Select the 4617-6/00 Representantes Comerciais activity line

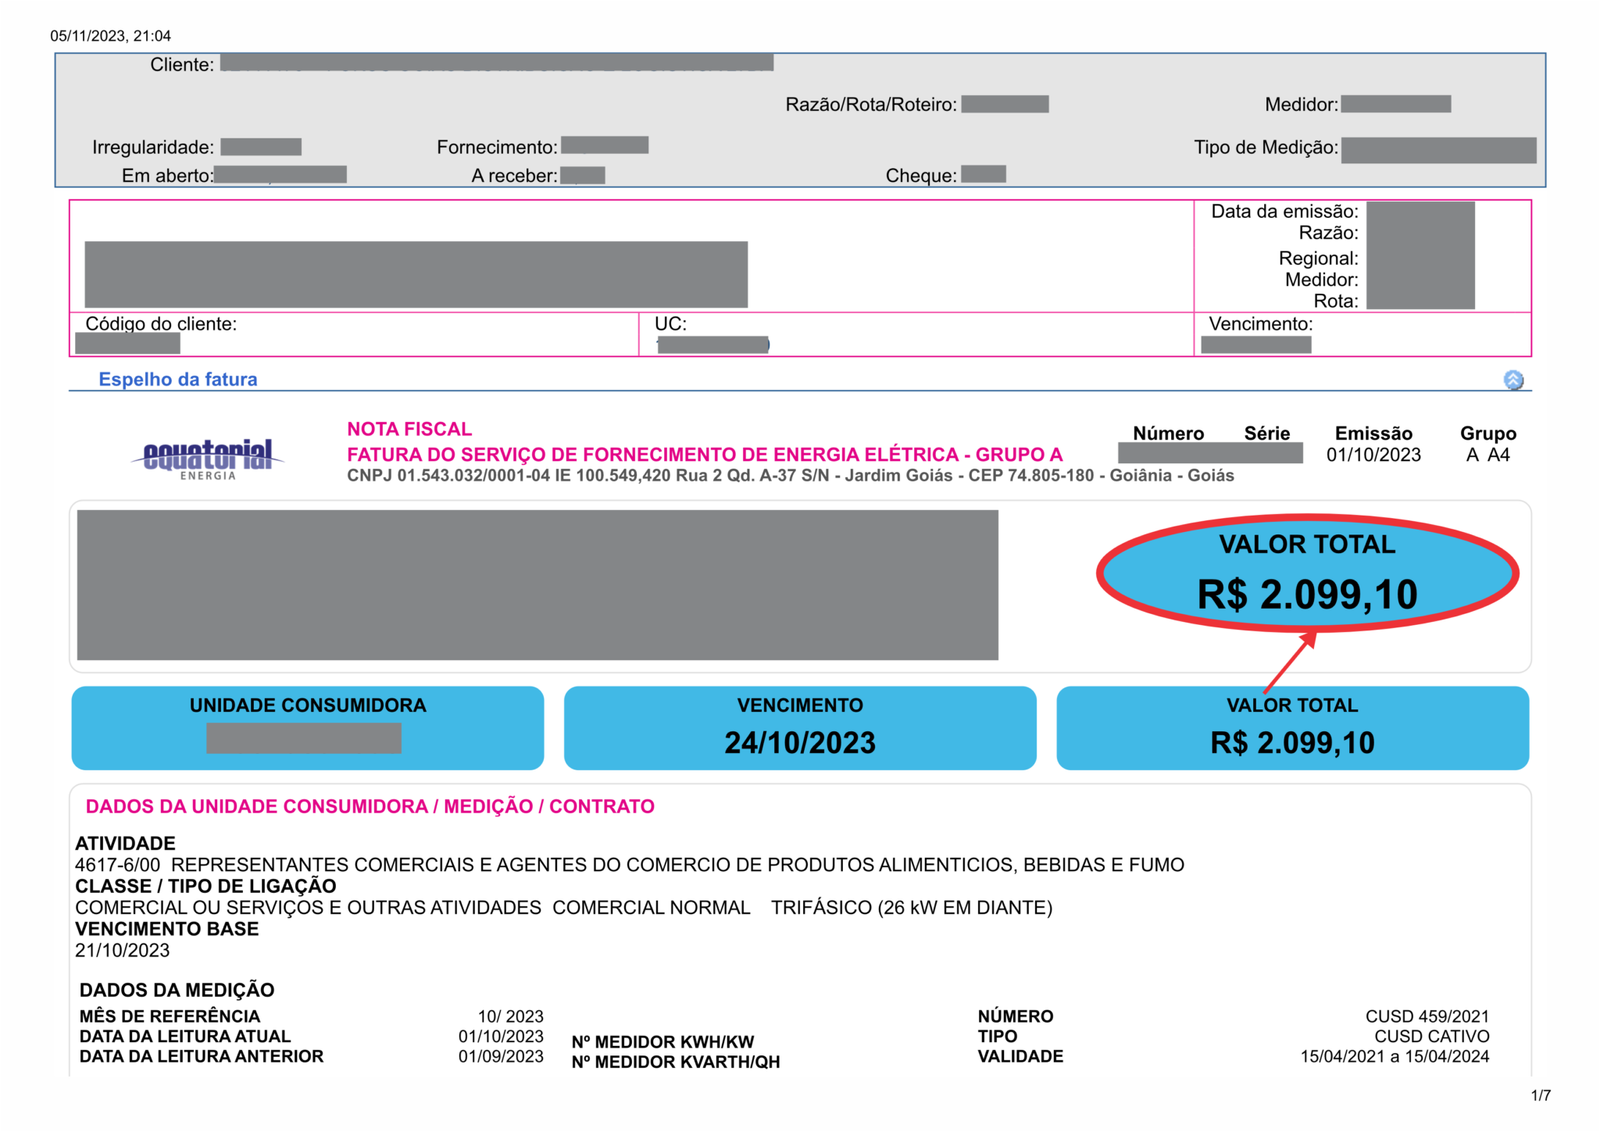tap(629, 865)
